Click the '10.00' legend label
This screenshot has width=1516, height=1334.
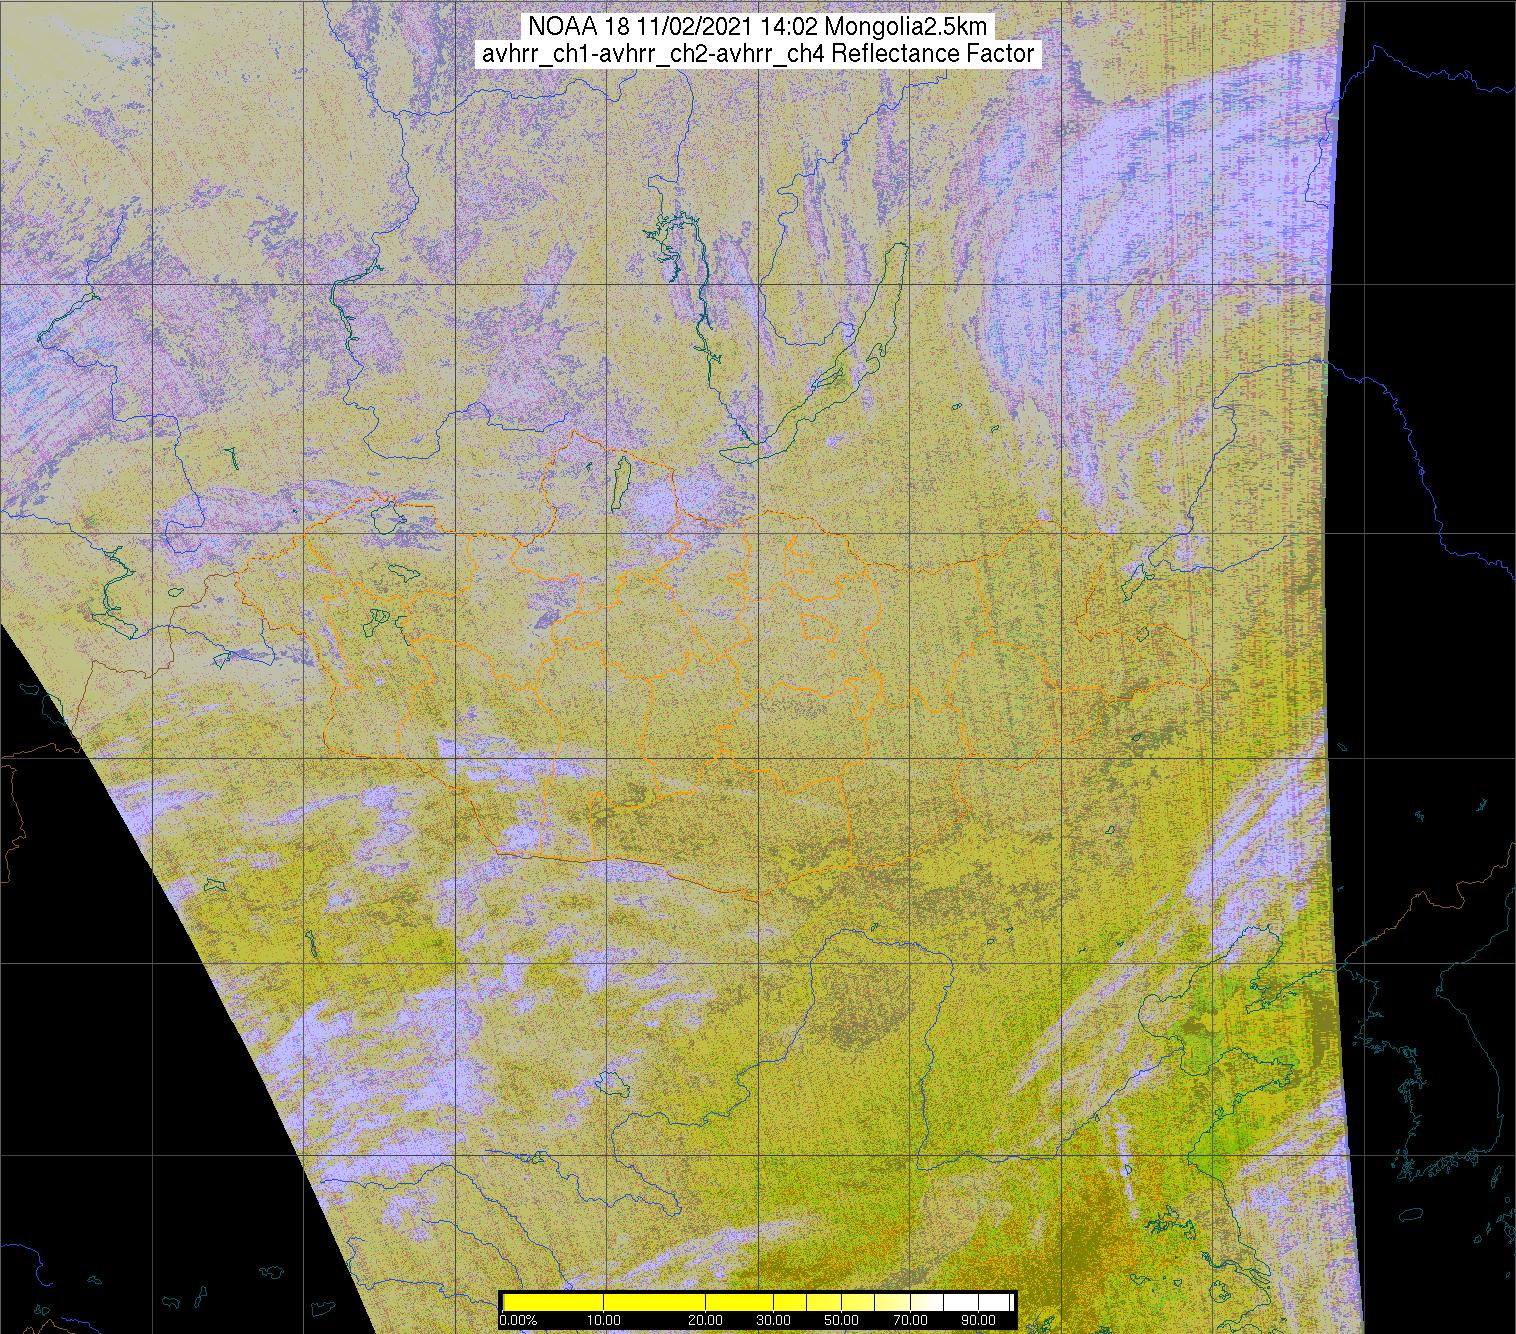[604, 1320]
